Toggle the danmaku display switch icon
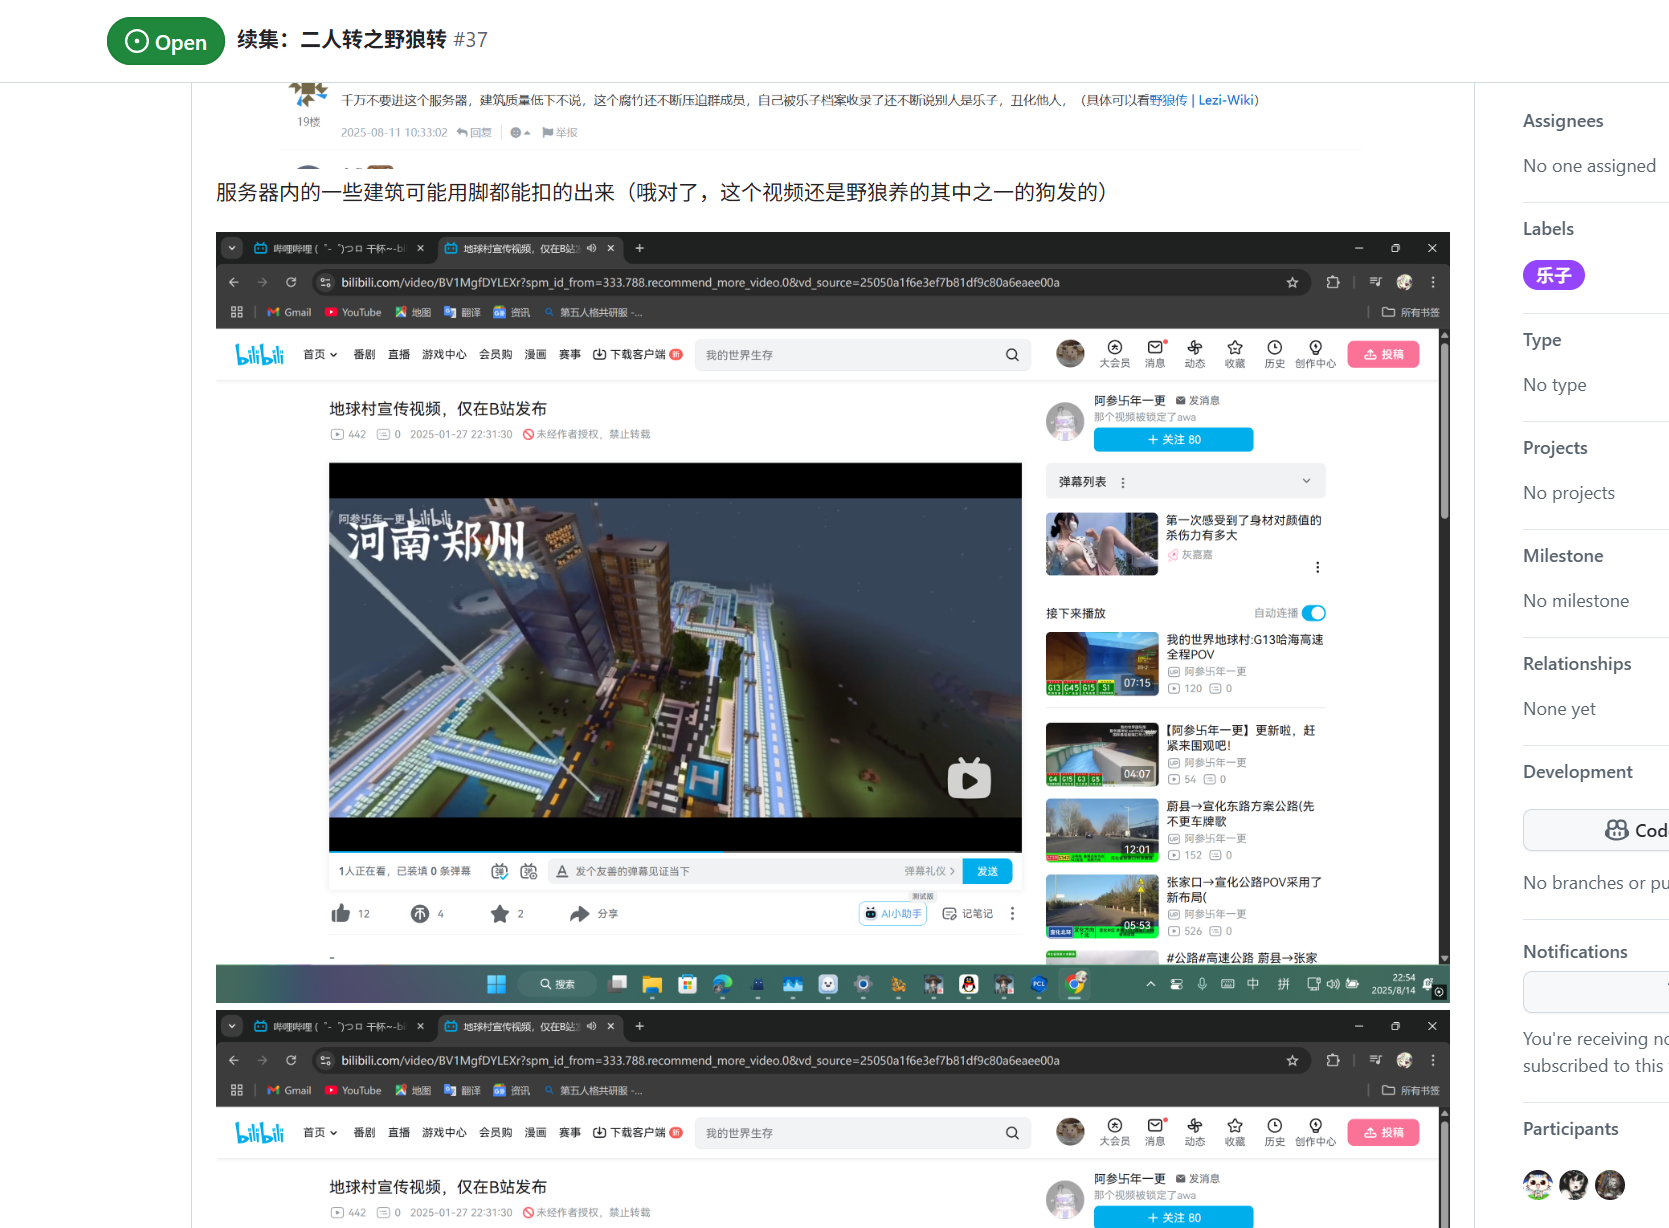 (x=500, y=871)
